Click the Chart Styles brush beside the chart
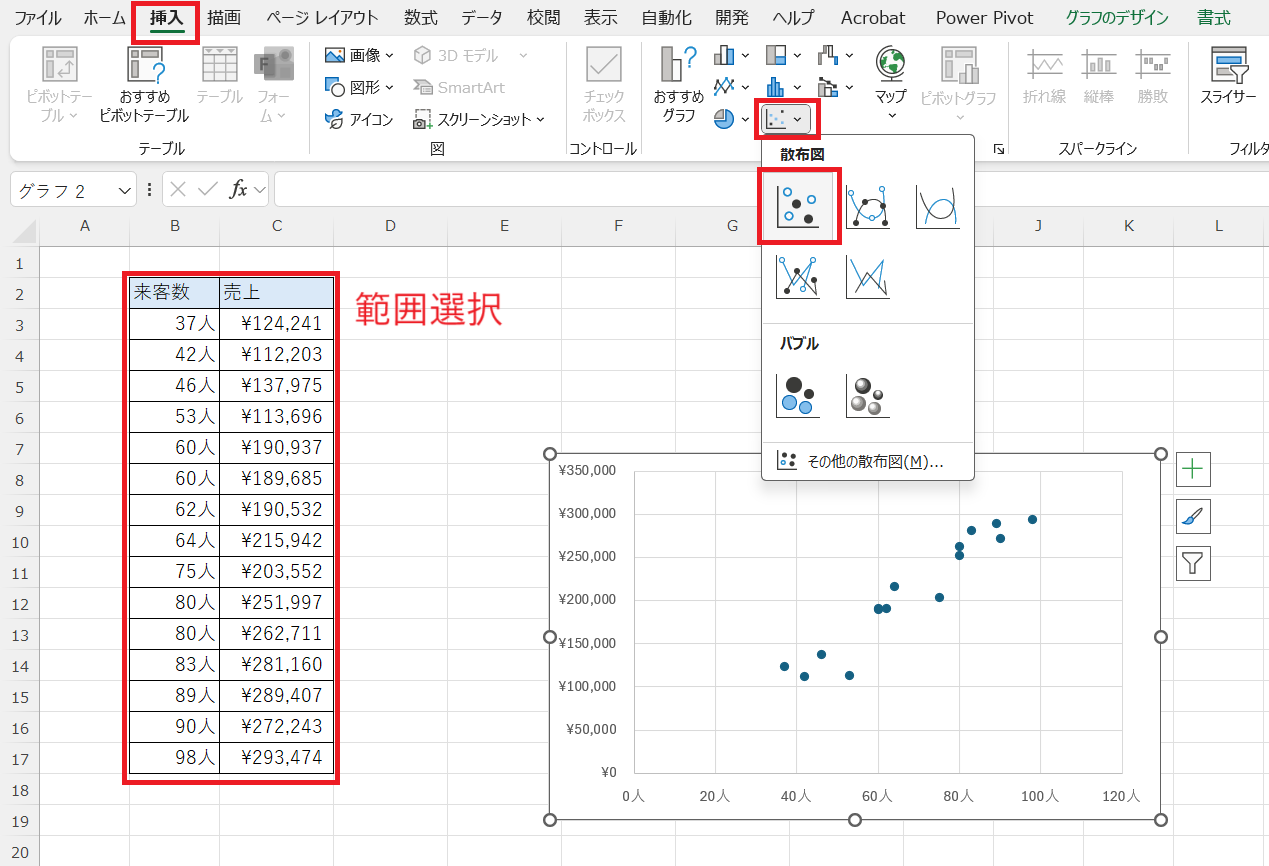Viewport: 1269px width, 866px height. pos(1193,516)
